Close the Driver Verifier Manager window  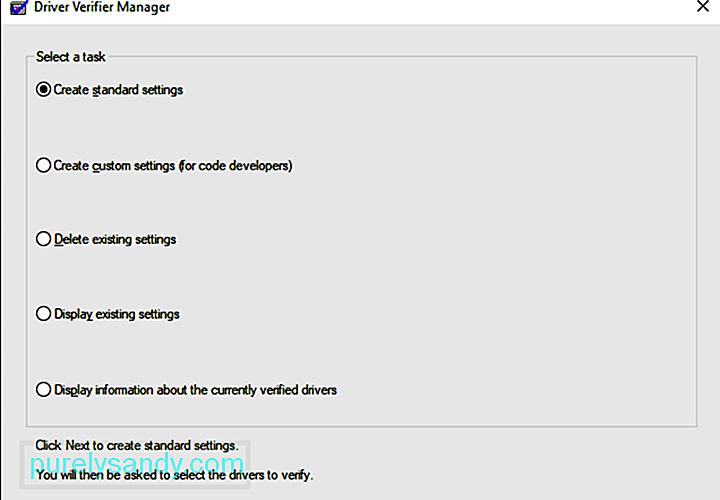tap(703, 6)
